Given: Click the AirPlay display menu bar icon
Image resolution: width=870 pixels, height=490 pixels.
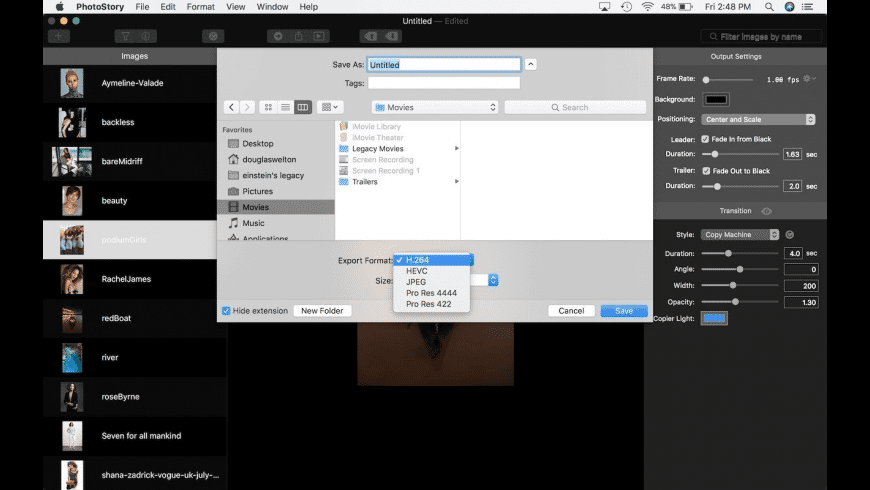Looking at the screenshot, I should click(604, 7).
